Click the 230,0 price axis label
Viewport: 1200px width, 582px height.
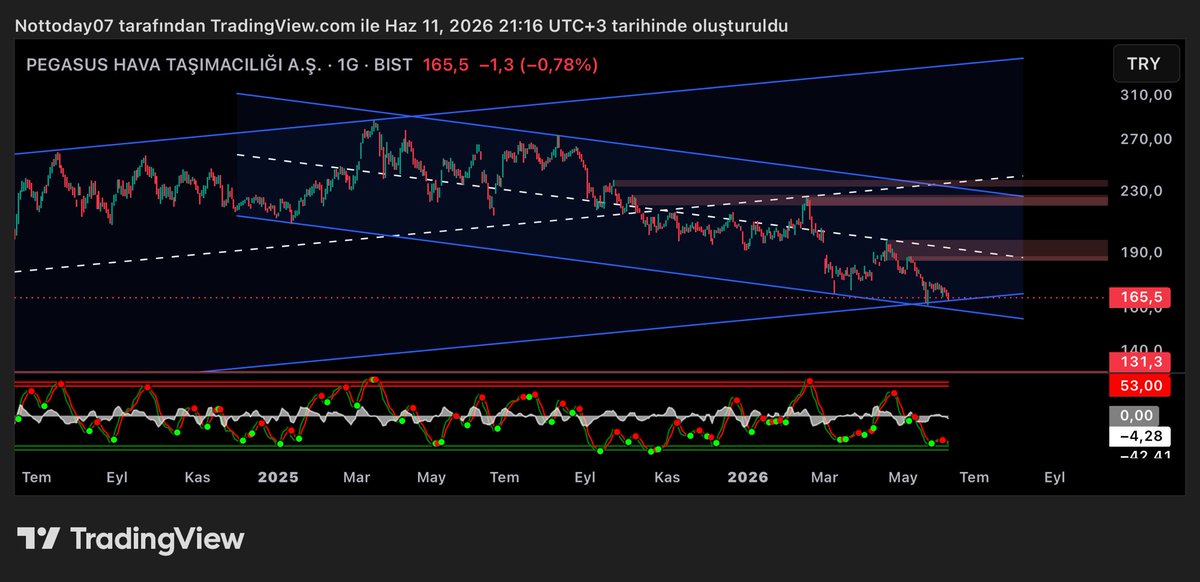(x=1141, y=190)
